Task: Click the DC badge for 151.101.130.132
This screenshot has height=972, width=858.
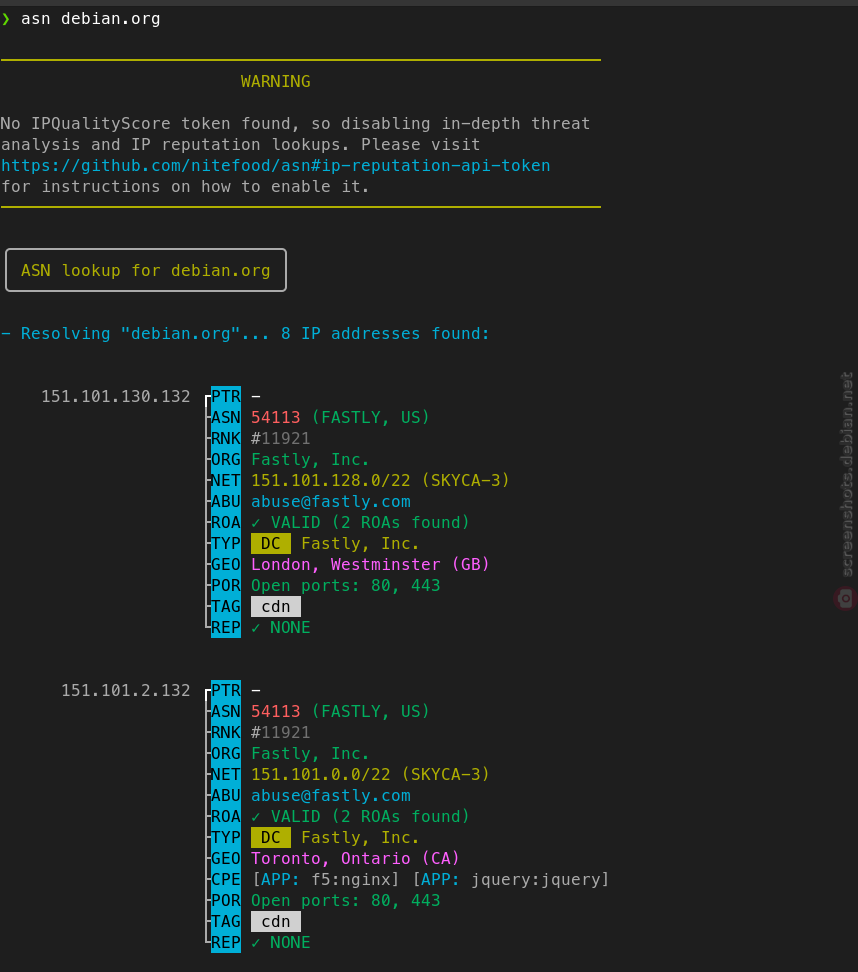Action: point(271,544)
